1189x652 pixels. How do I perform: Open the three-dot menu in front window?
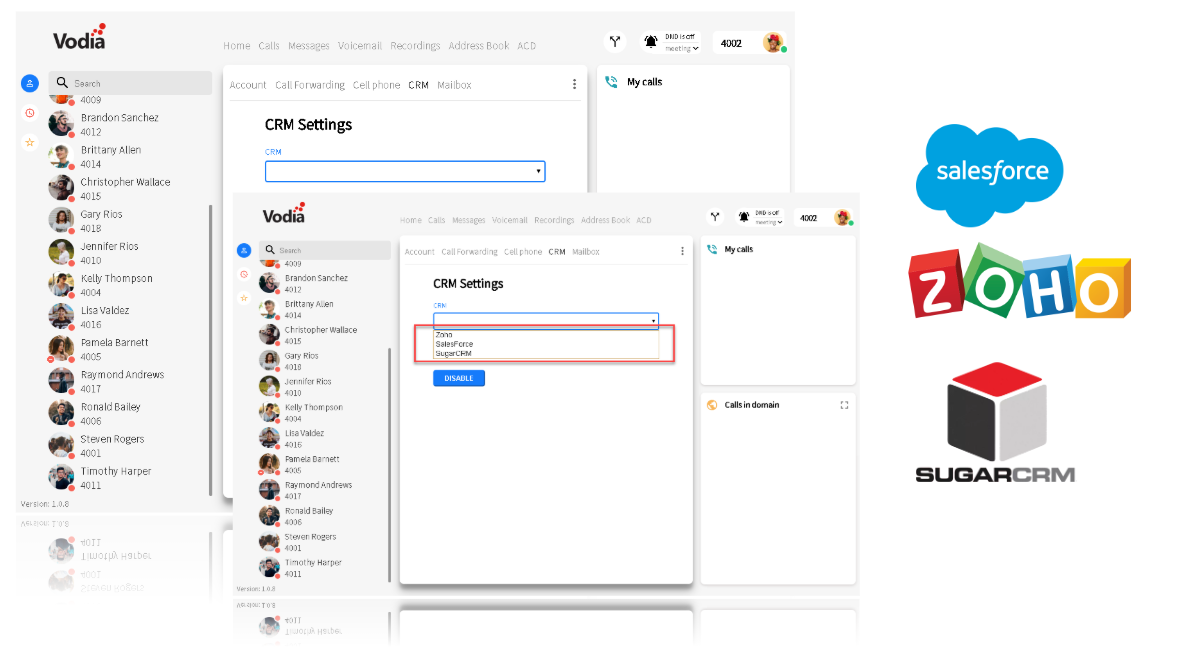682,251
